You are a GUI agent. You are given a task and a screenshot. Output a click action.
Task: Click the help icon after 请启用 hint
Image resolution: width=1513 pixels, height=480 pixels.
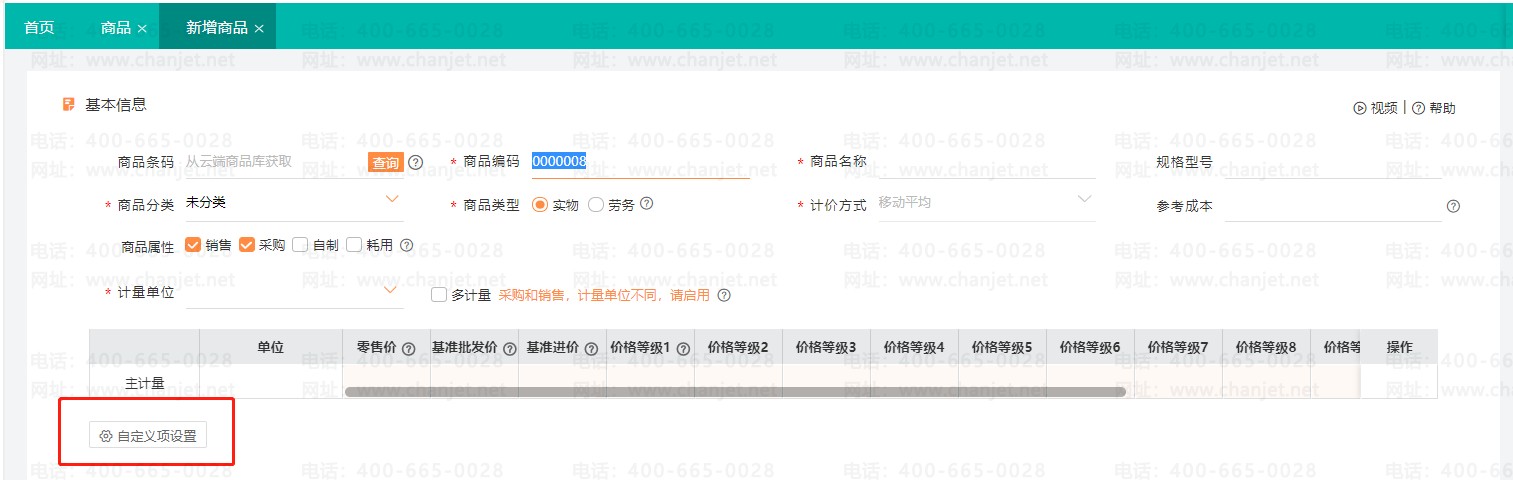724,295
